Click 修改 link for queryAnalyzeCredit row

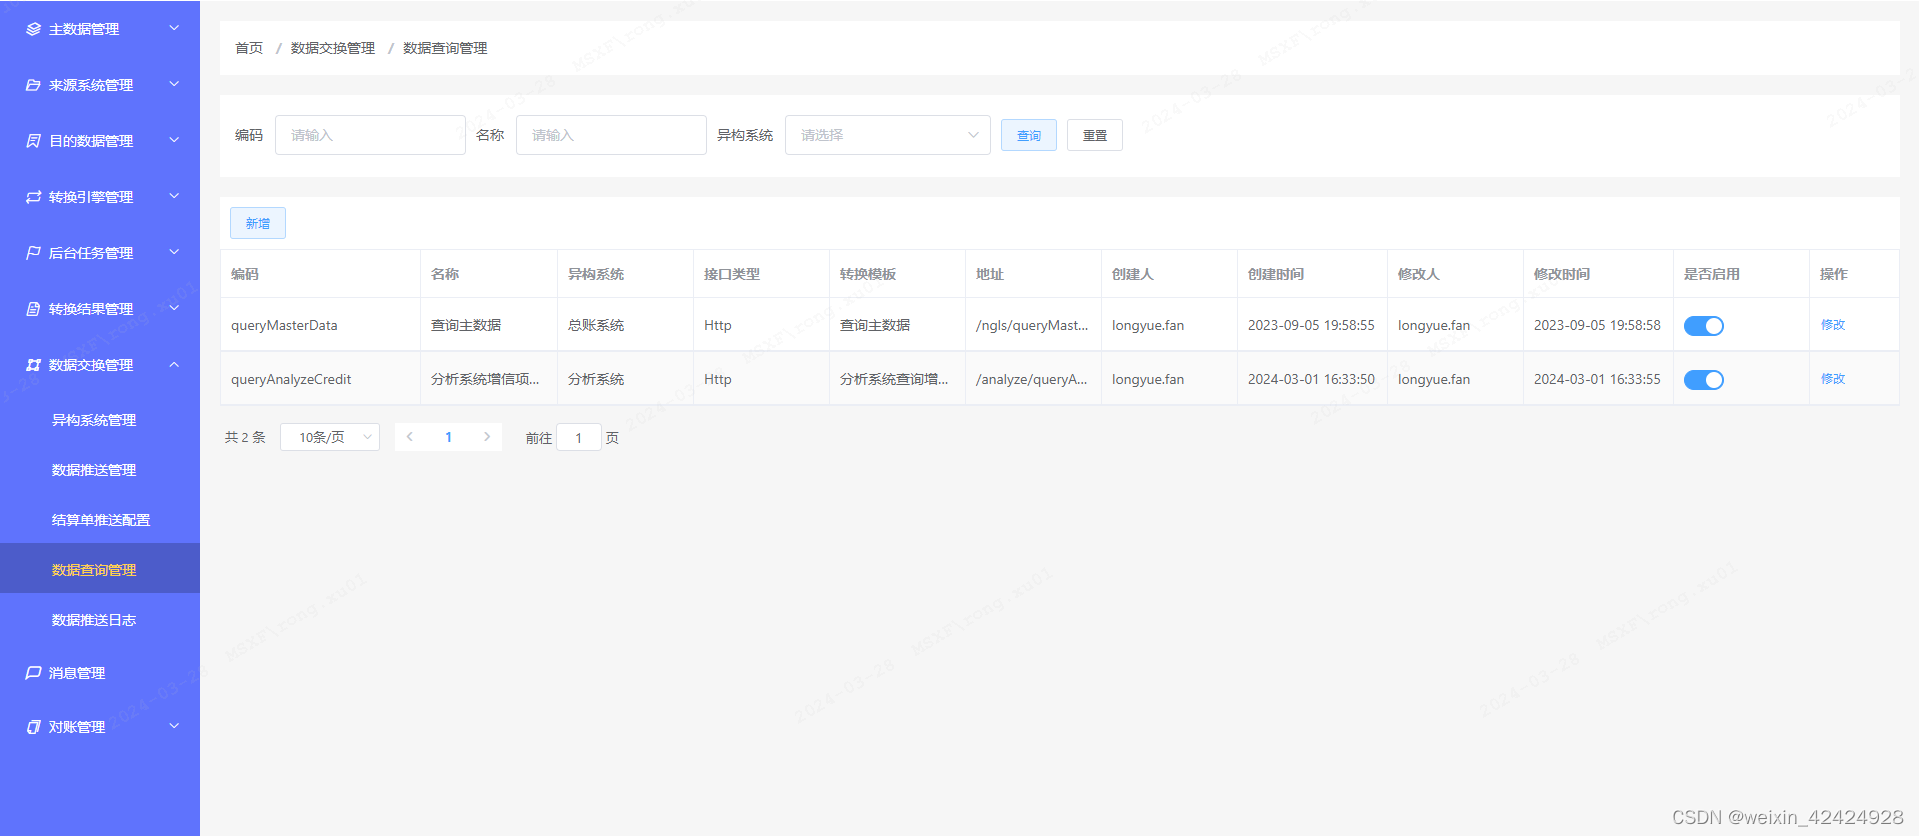[1833, 379]
